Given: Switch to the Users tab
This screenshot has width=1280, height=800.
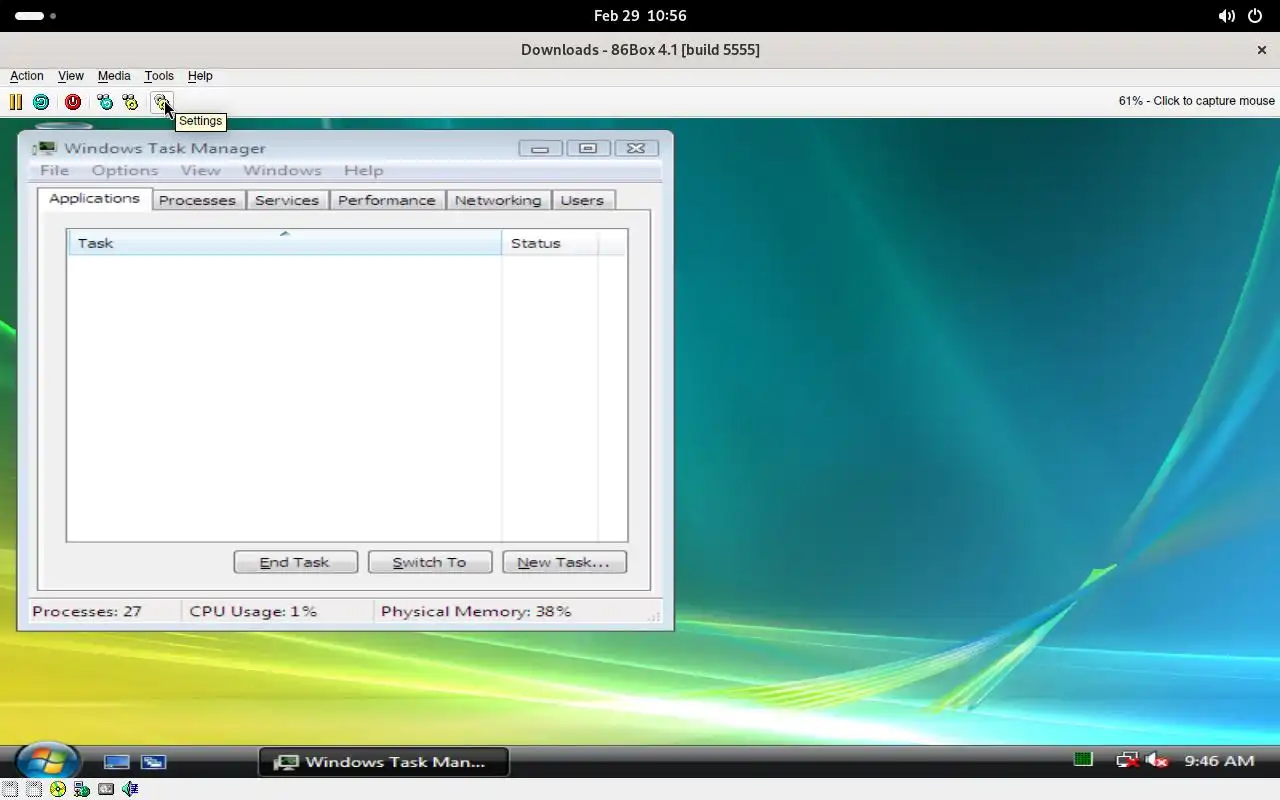Looking at the screenshot, I should click(x=582, y=200).
